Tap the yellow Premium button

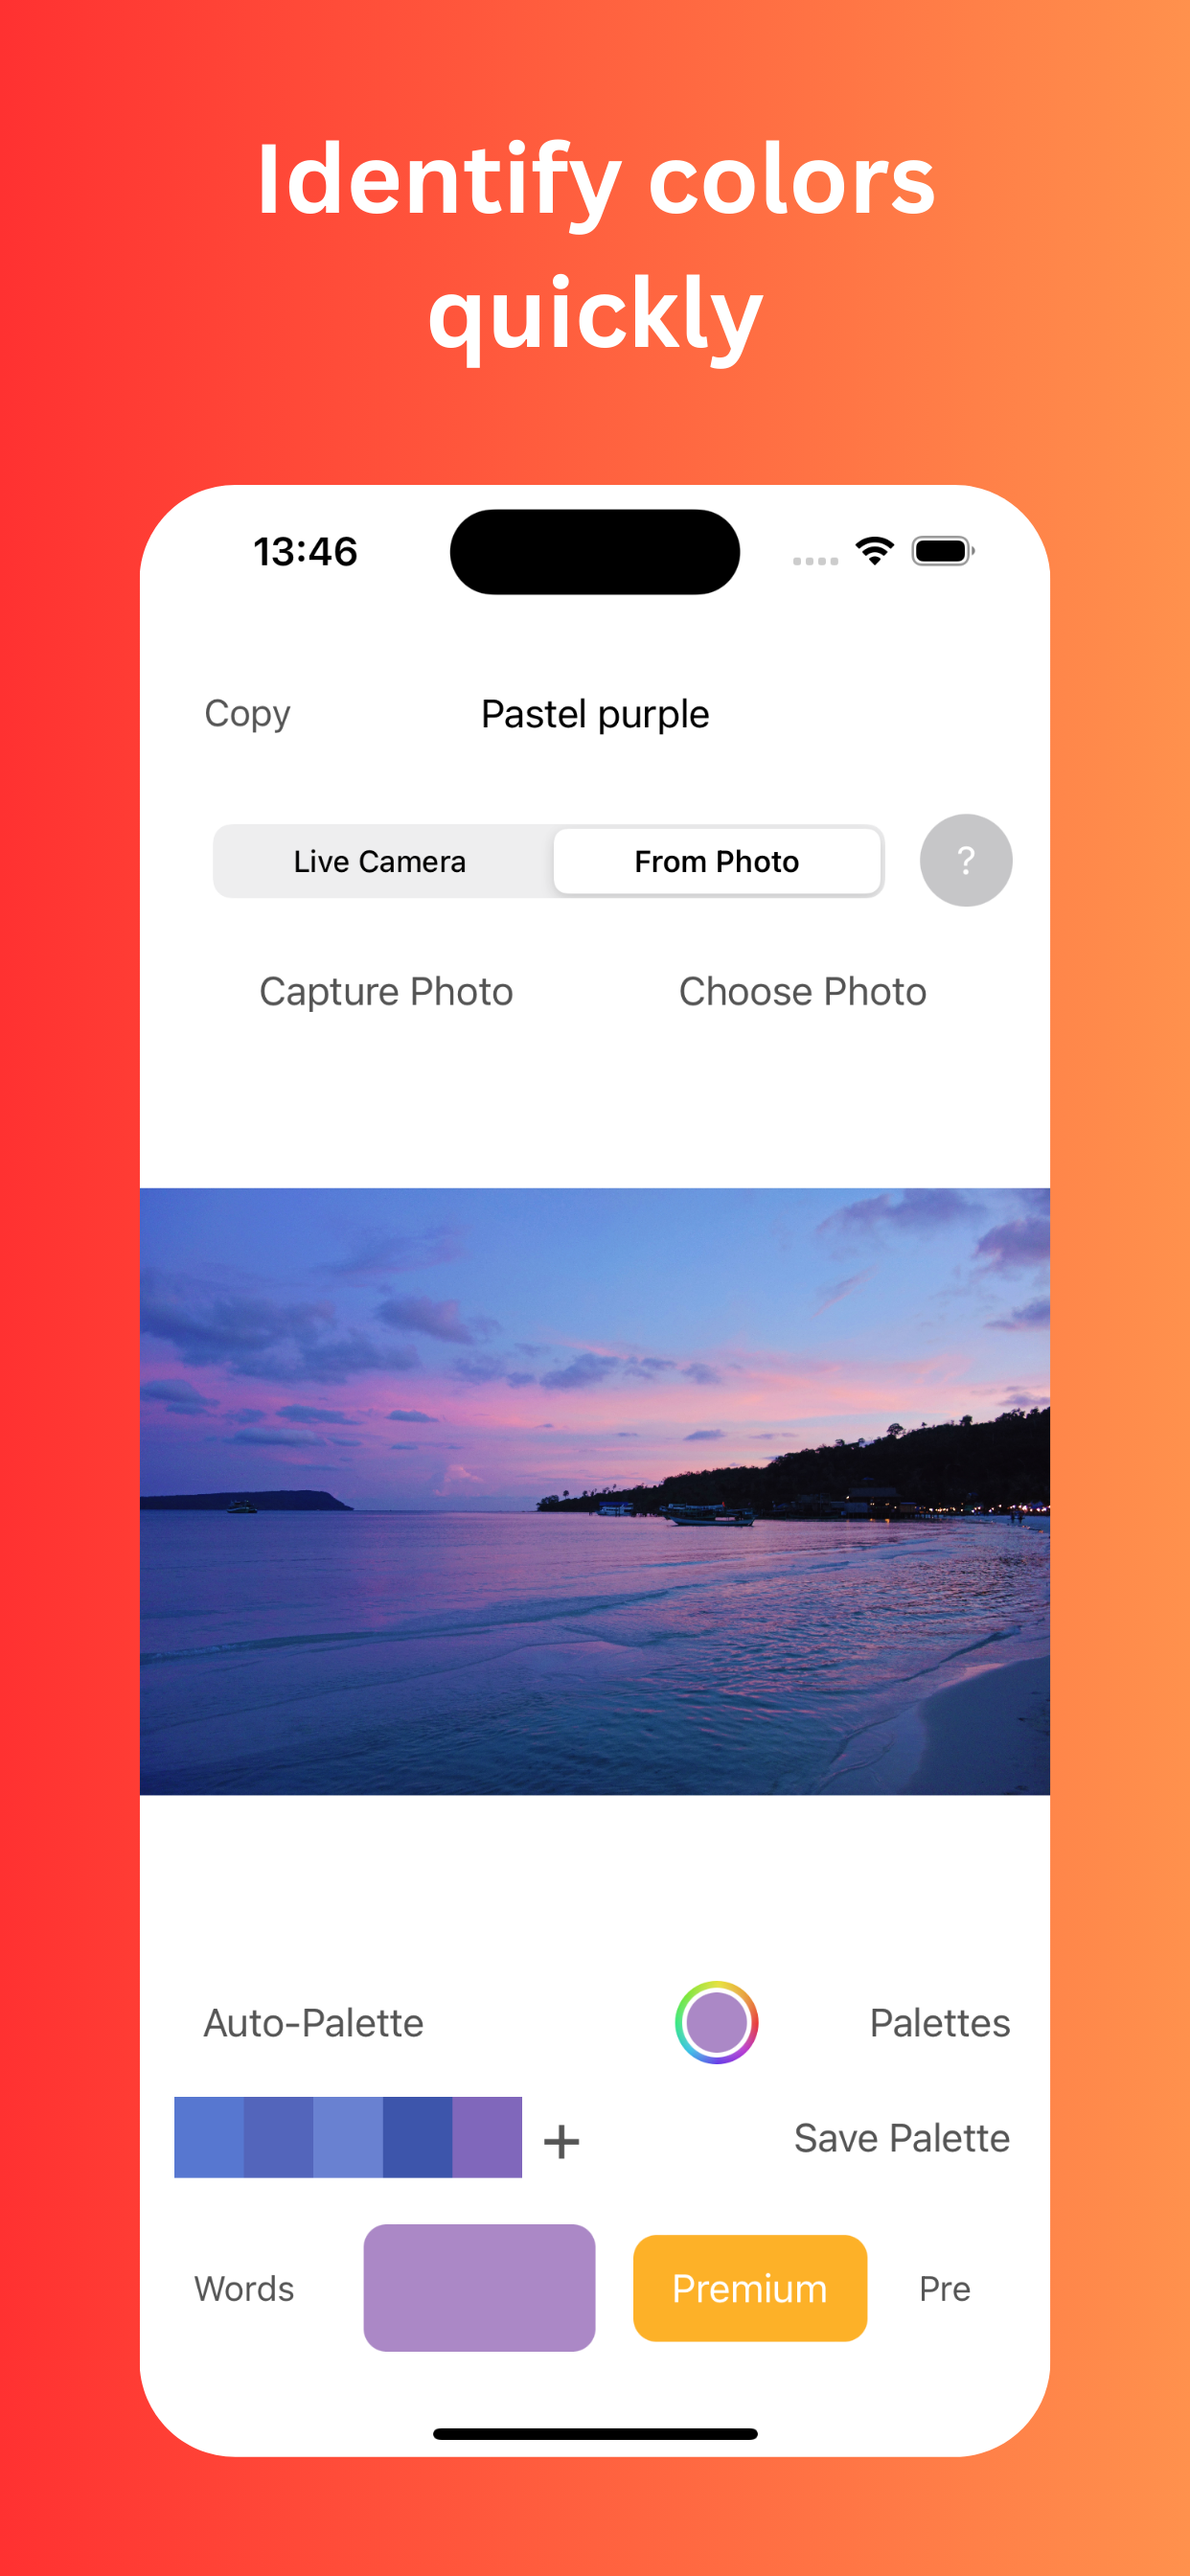click(x=750, y=2288)
